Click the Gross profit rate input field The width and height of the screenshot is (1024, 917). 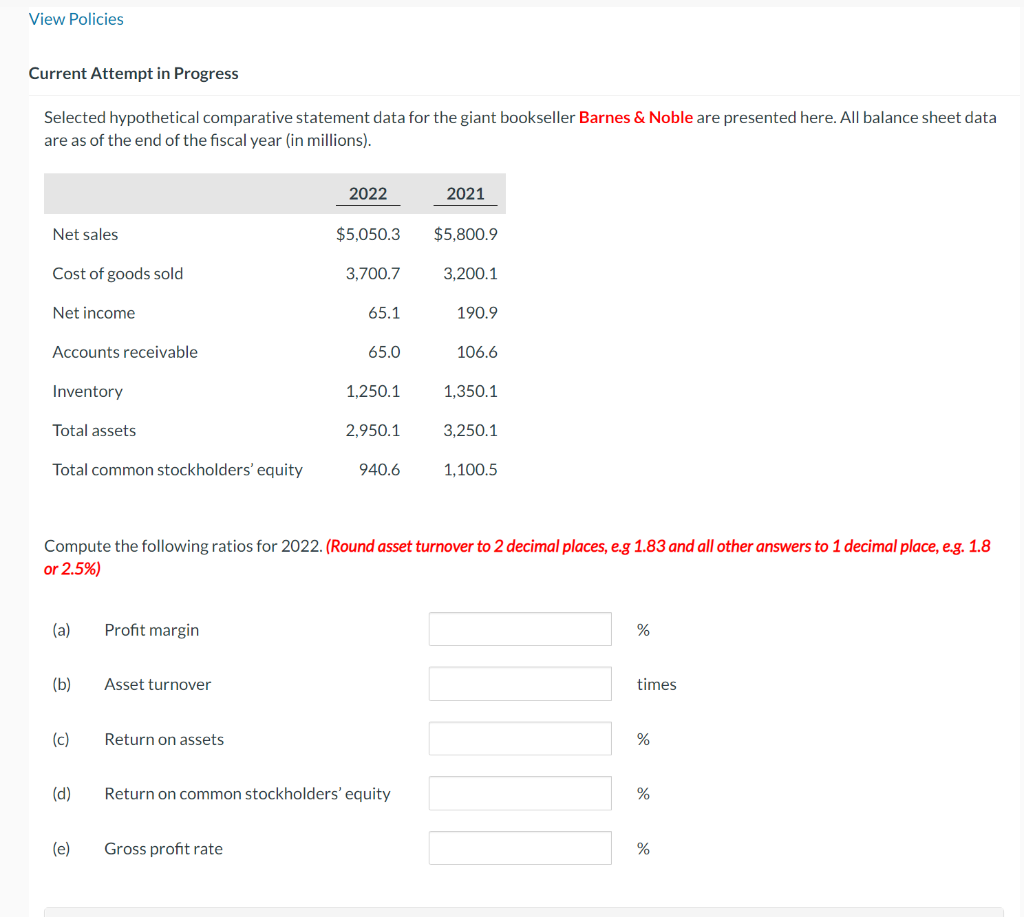520,847
